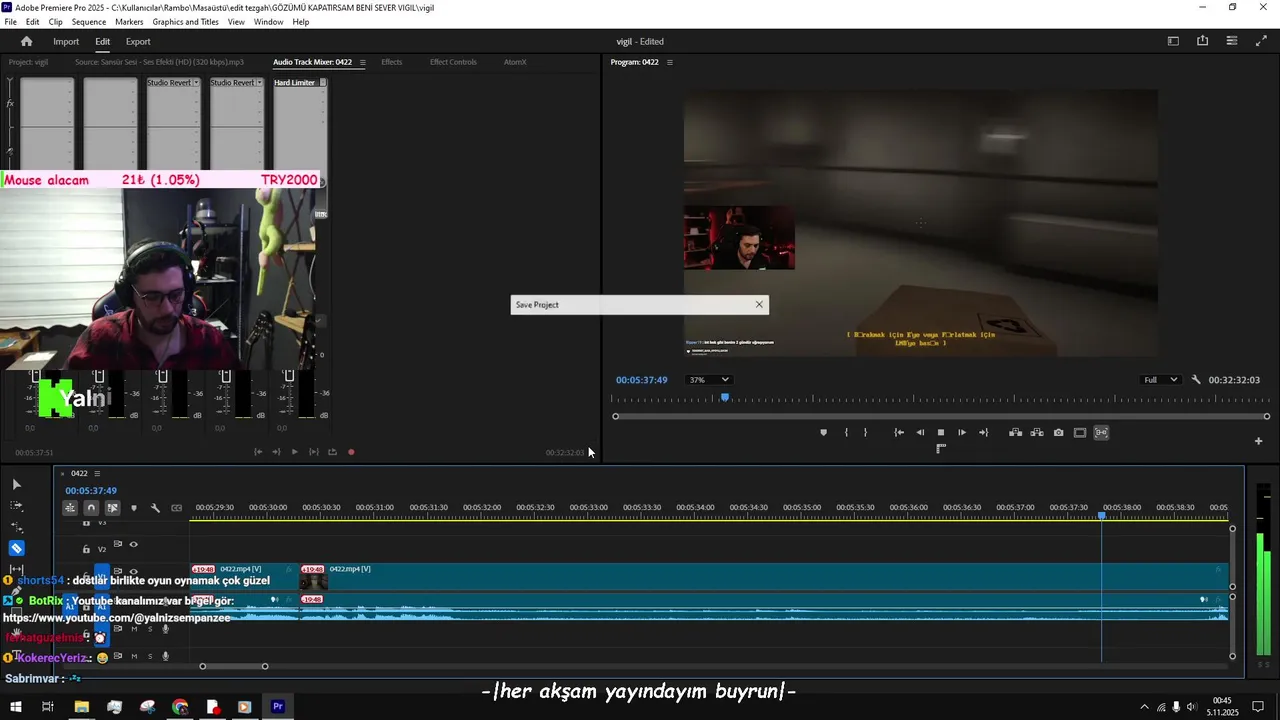The image size is (1280, 720).
Task: Select the Selection tool arrow
Action: 16,484
